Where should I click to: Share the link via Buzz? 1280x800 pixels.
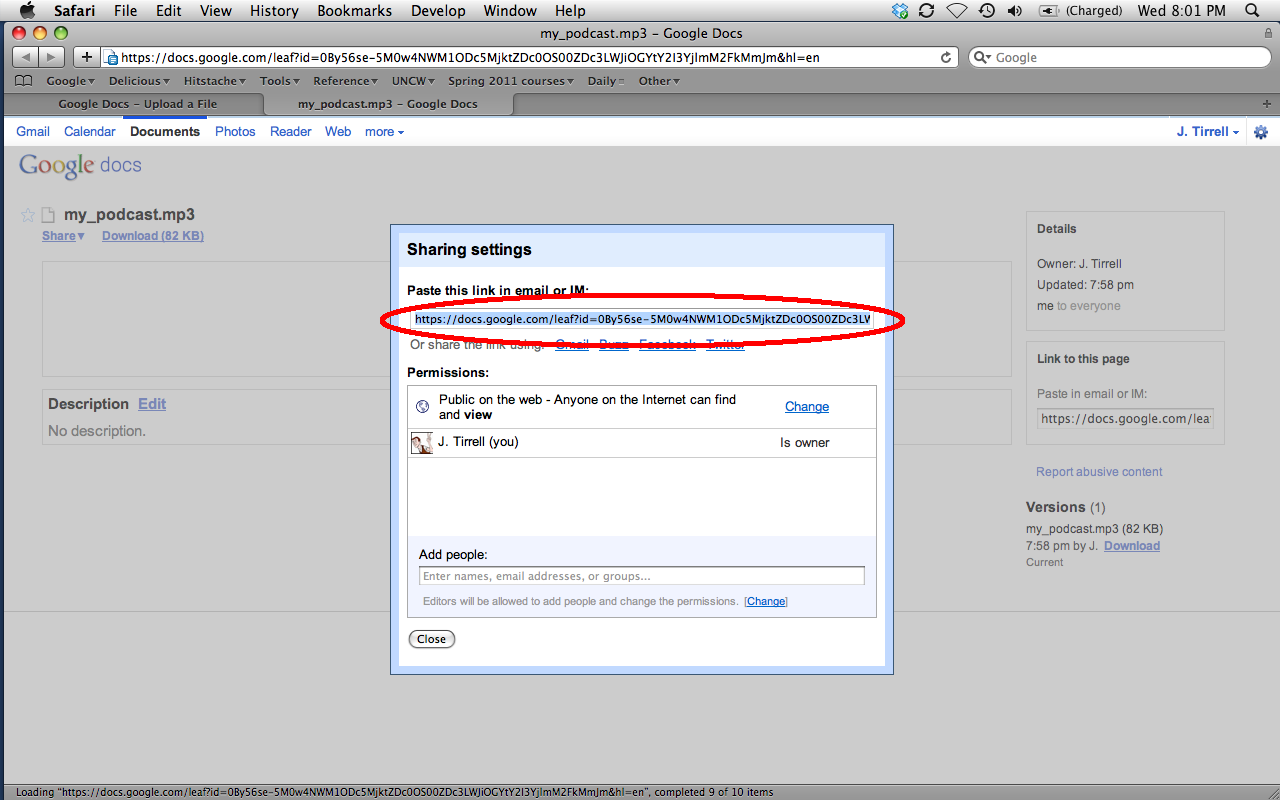point(614,345)
